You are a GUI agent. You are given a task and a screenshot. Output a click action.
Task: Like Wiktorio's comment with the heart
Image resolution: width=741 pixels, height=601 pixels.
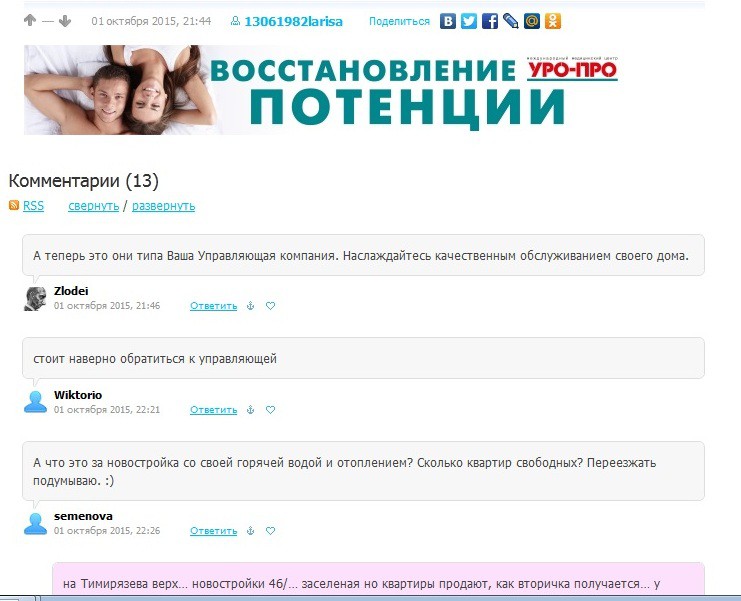[x=270, y=410]
